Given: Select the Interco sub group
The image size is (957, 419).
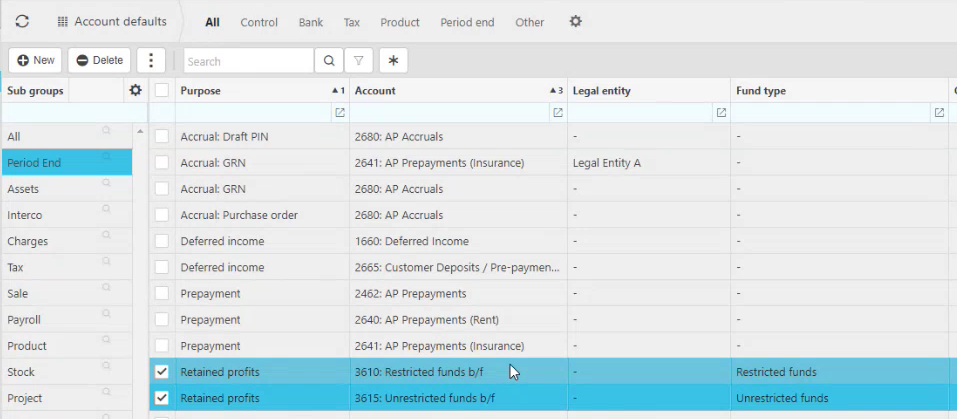Looking at the screenshot, I should (x=67, y=215).
